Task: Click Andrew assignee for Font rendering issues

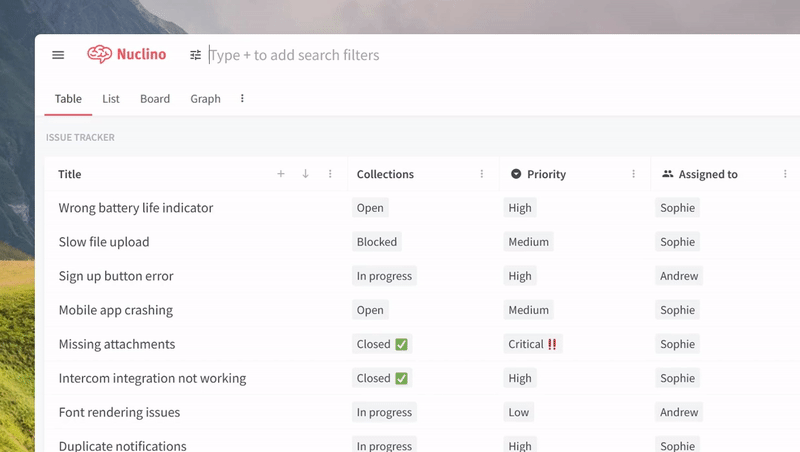Action: pyautogui.click(x=679, y=412)
